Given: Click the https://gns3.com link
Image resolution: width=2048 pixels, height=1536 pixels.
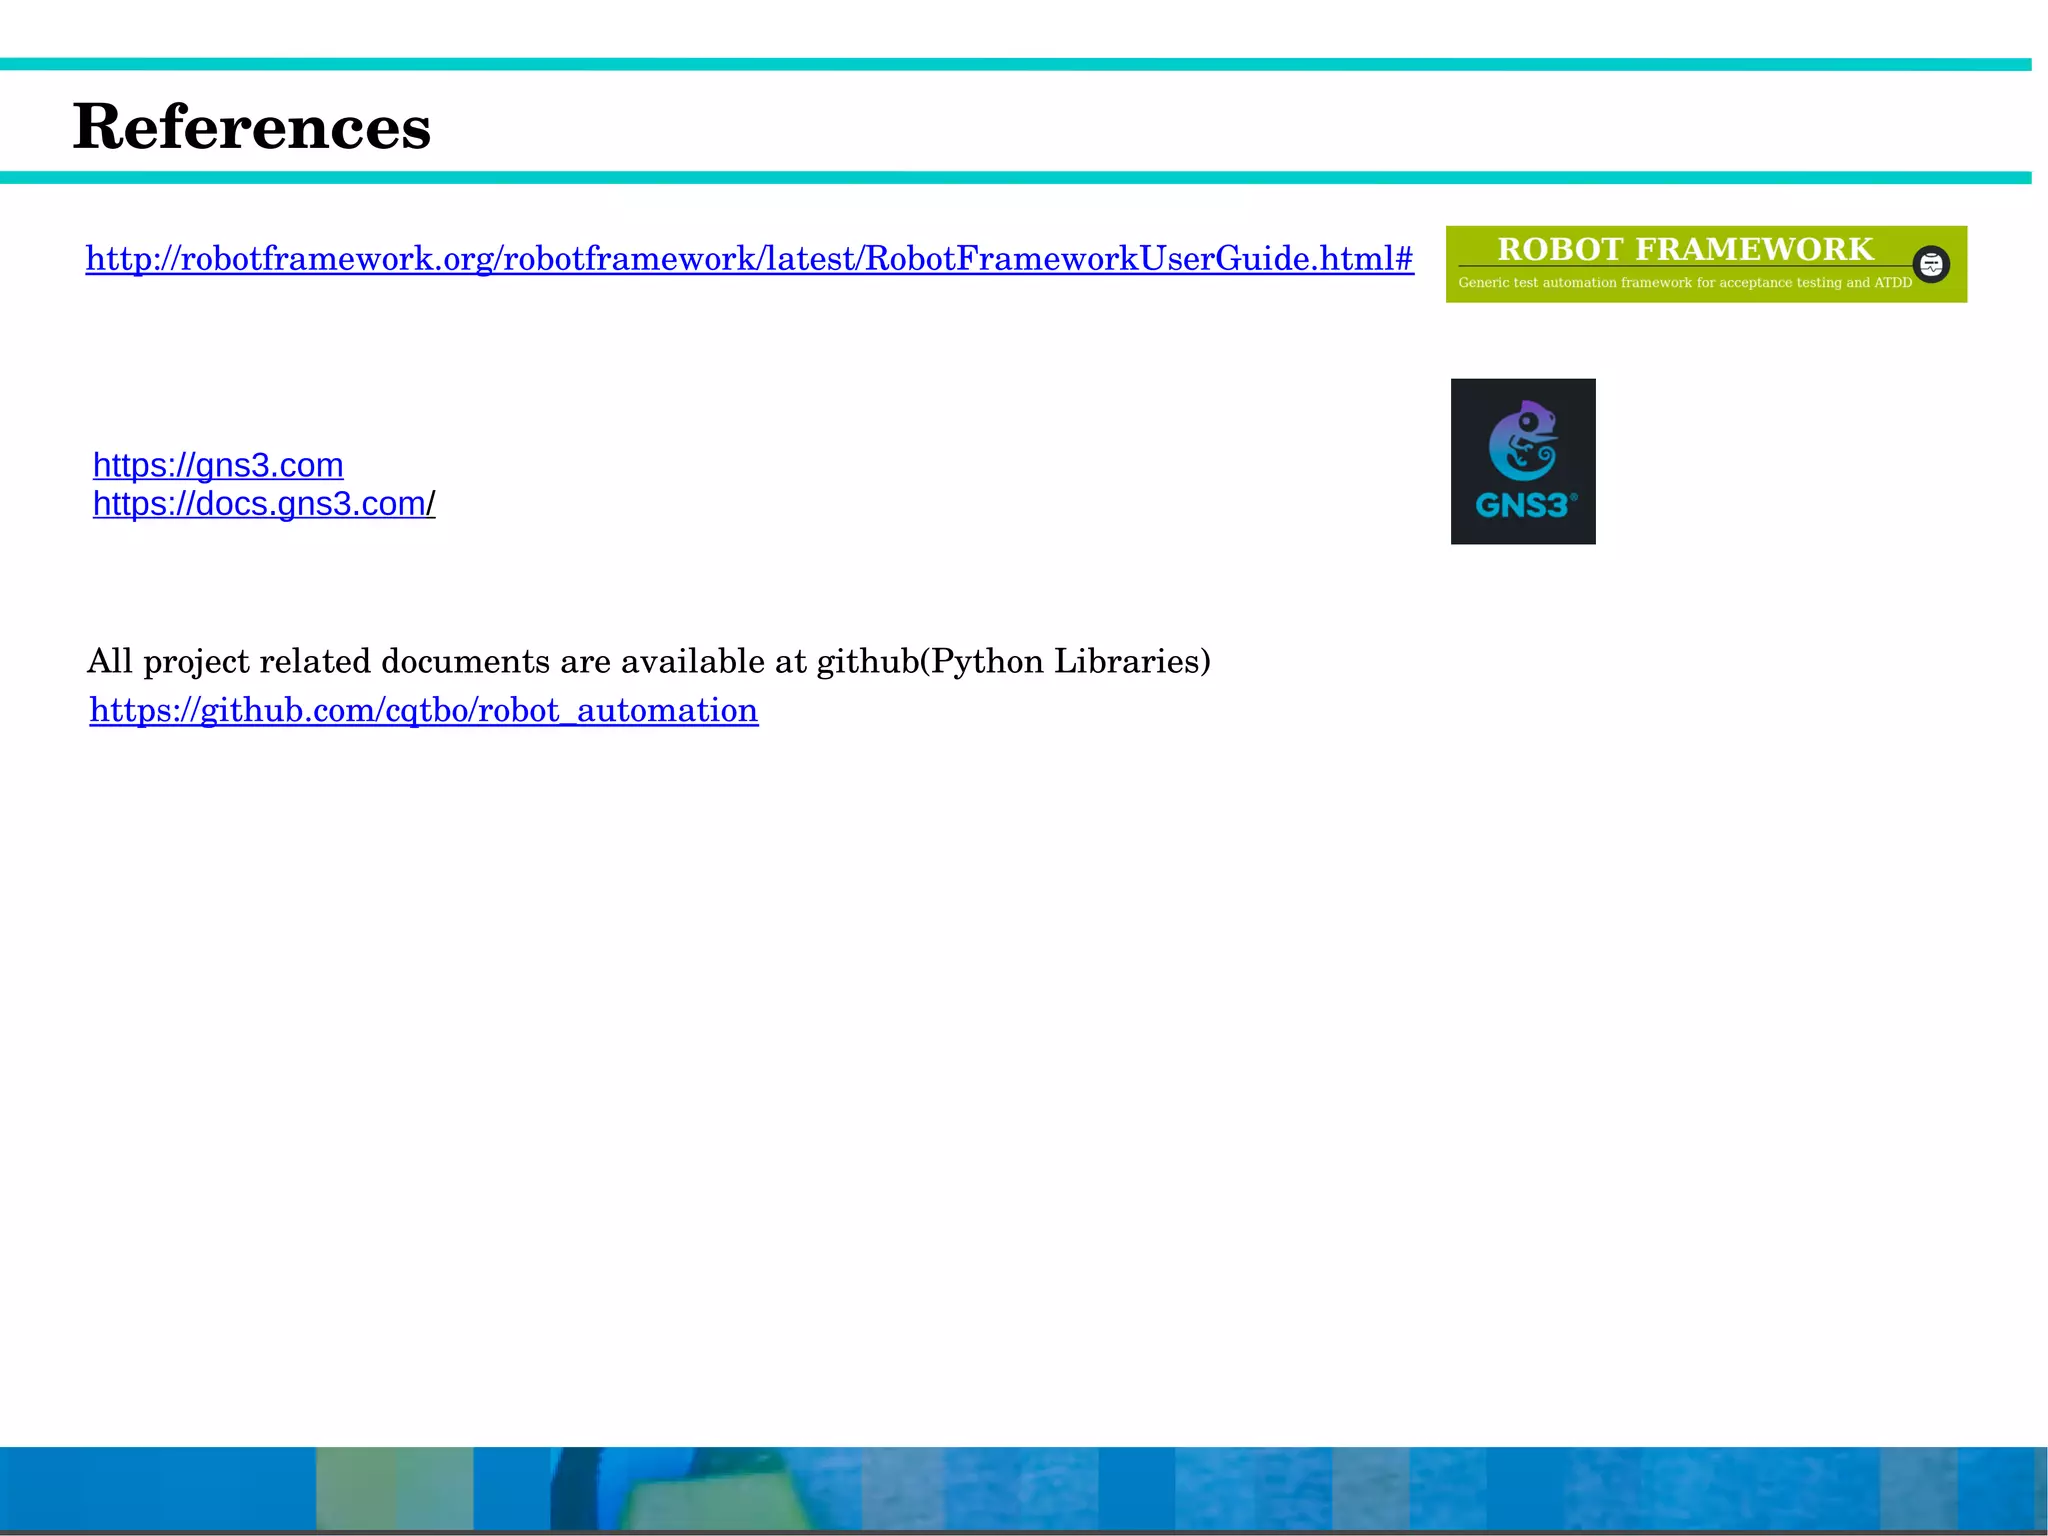Looking at the screenshot, I should pos(217,465).
